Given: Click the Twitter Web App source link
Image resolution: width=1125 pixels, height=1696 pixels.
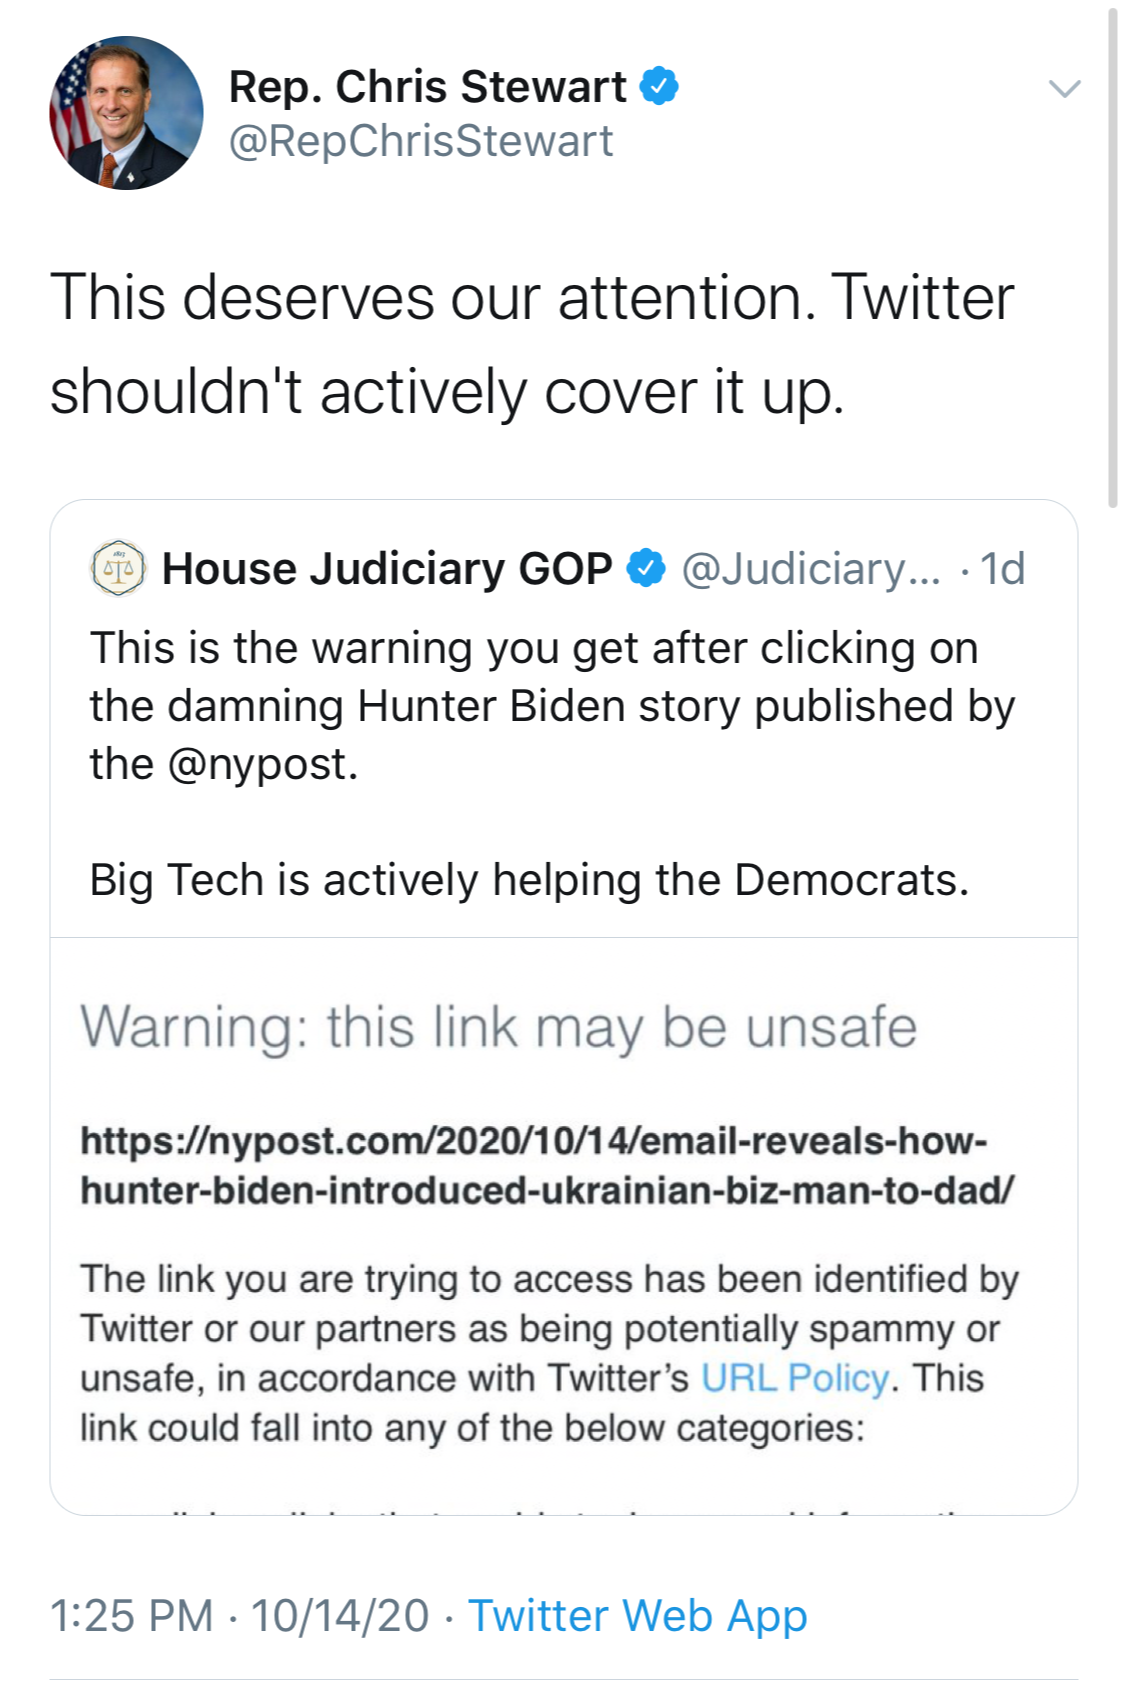Looking at the screenshot, I should [638, 1616].
